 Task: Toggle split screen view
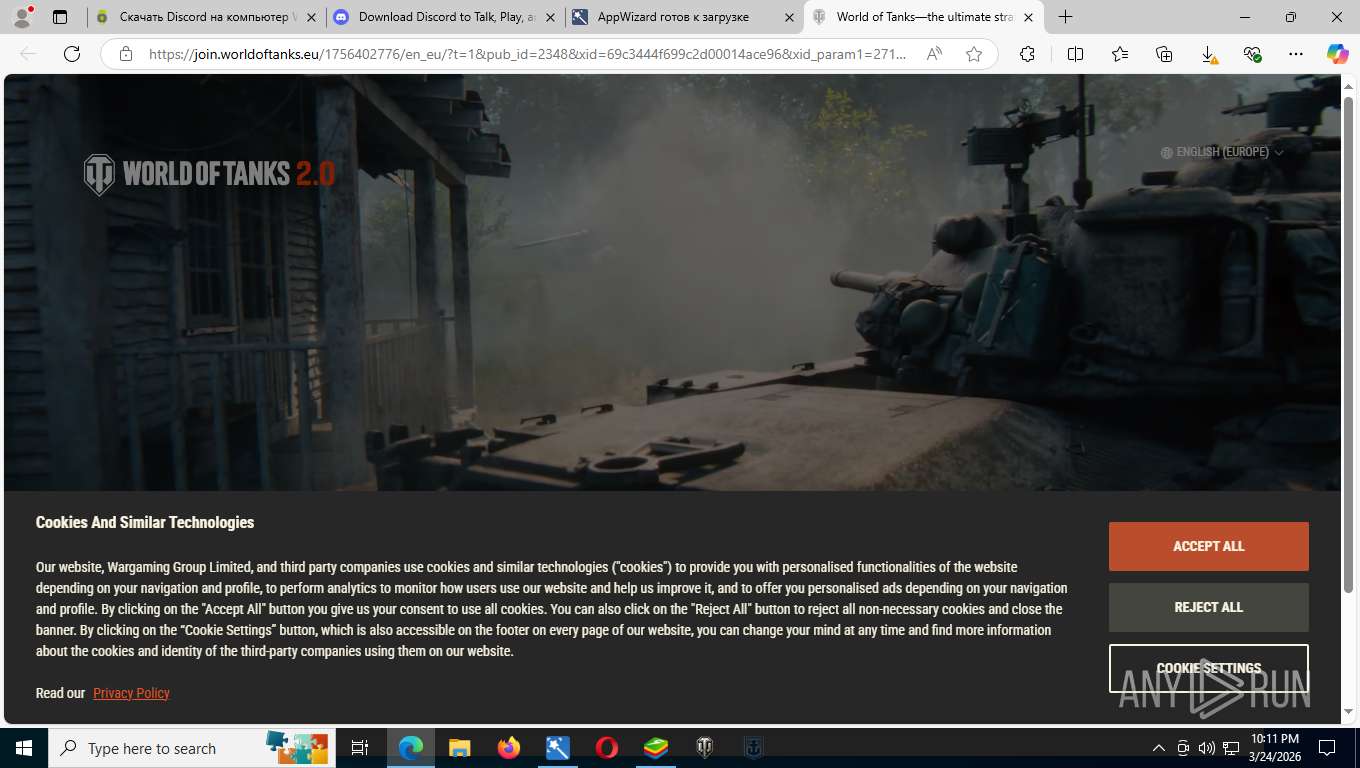click(1075, 54)
